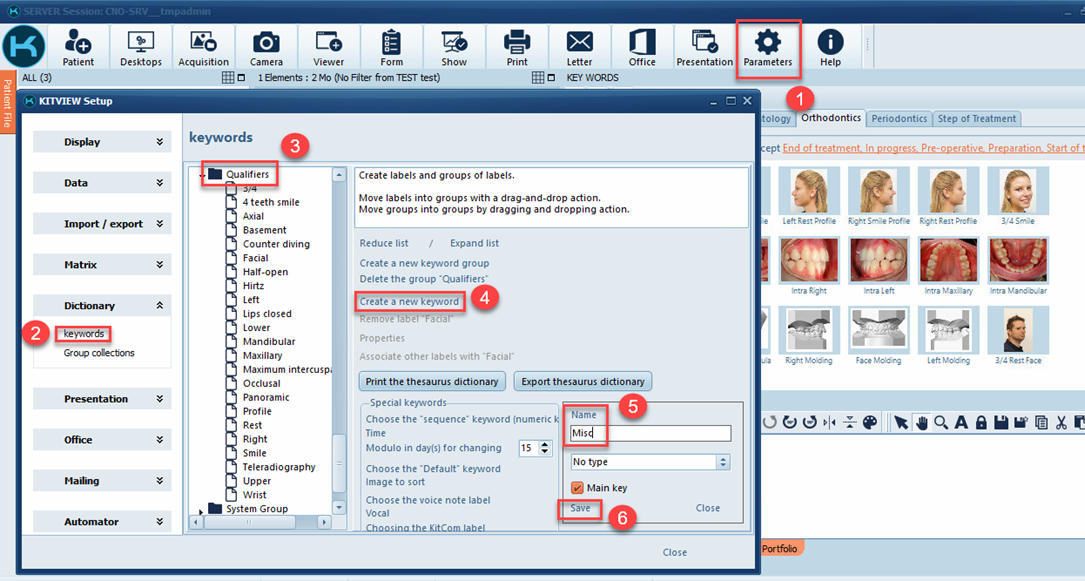Viewport: 1085px width, 581px height.
Task: Expand the System Group tree node
Action: (x=202, y=509)
